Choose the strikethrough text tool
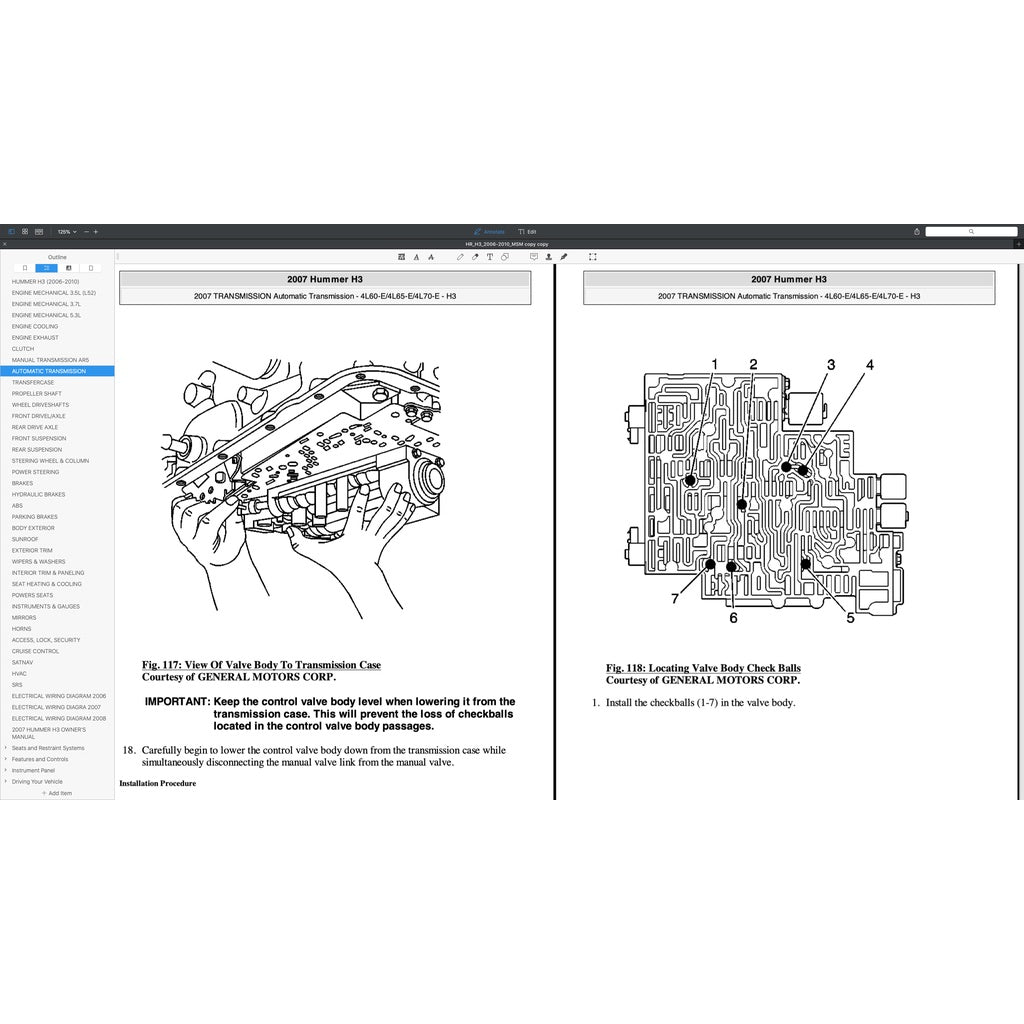Screen dimensions: 1024x1024 430,257
